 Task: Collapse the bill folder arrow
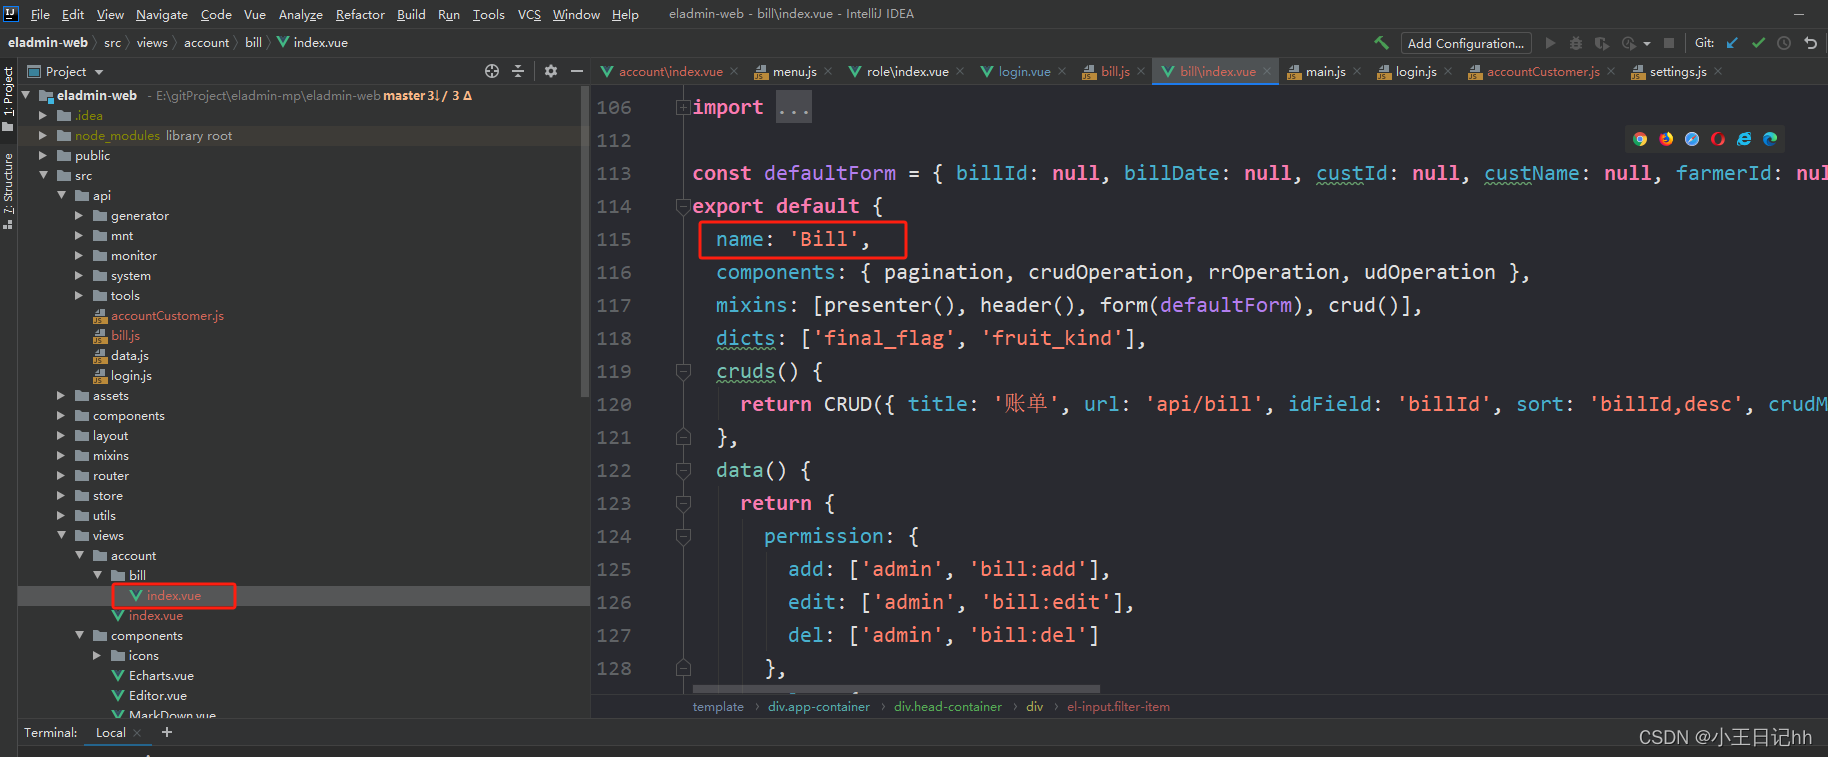click(x=97, y=575)
